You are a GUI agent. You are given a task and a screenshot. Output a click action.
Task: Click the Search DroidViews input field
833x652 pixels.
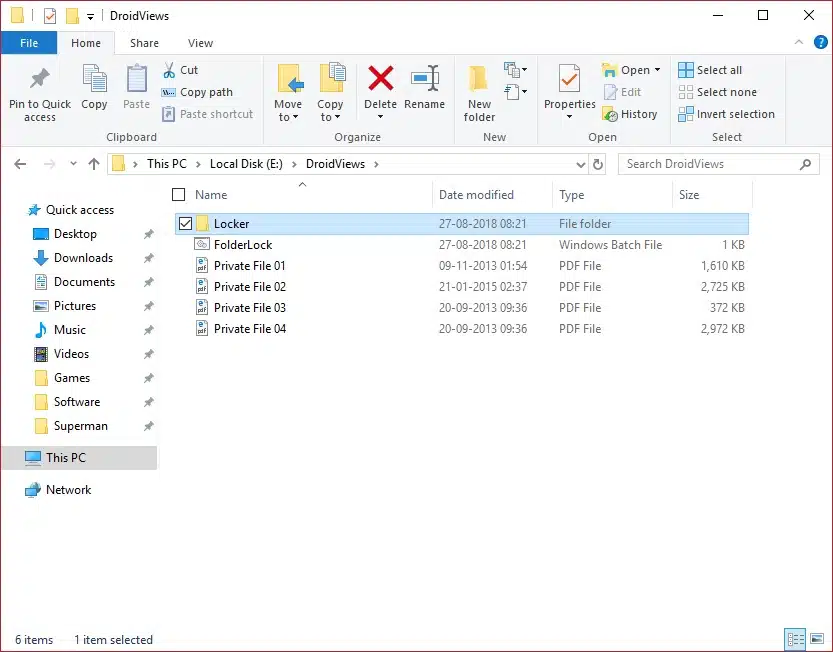[710, 164]
